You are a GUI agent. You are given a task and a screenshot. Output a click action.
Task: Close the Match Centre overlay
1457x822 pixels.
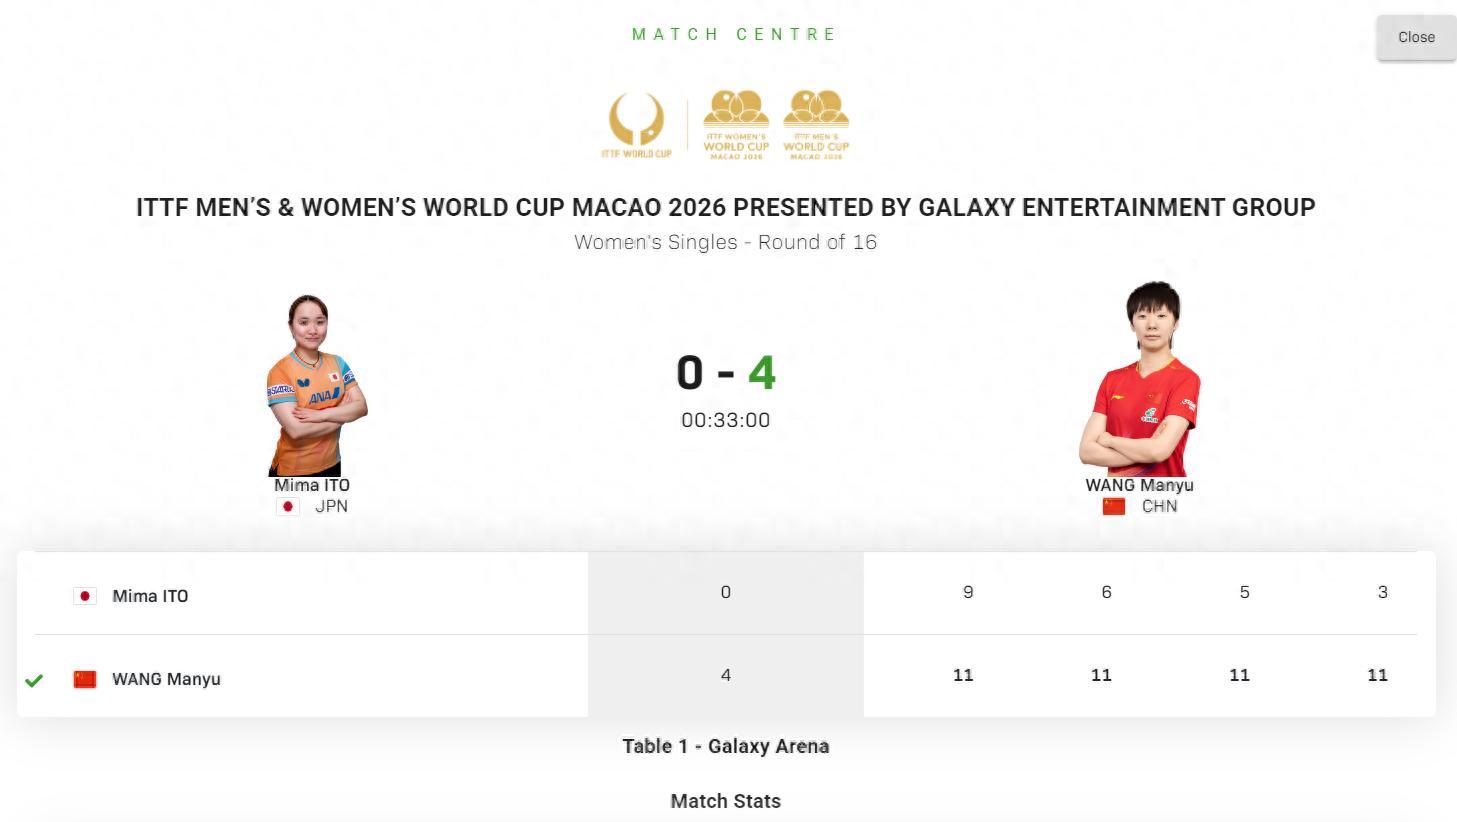point(1416,38)
